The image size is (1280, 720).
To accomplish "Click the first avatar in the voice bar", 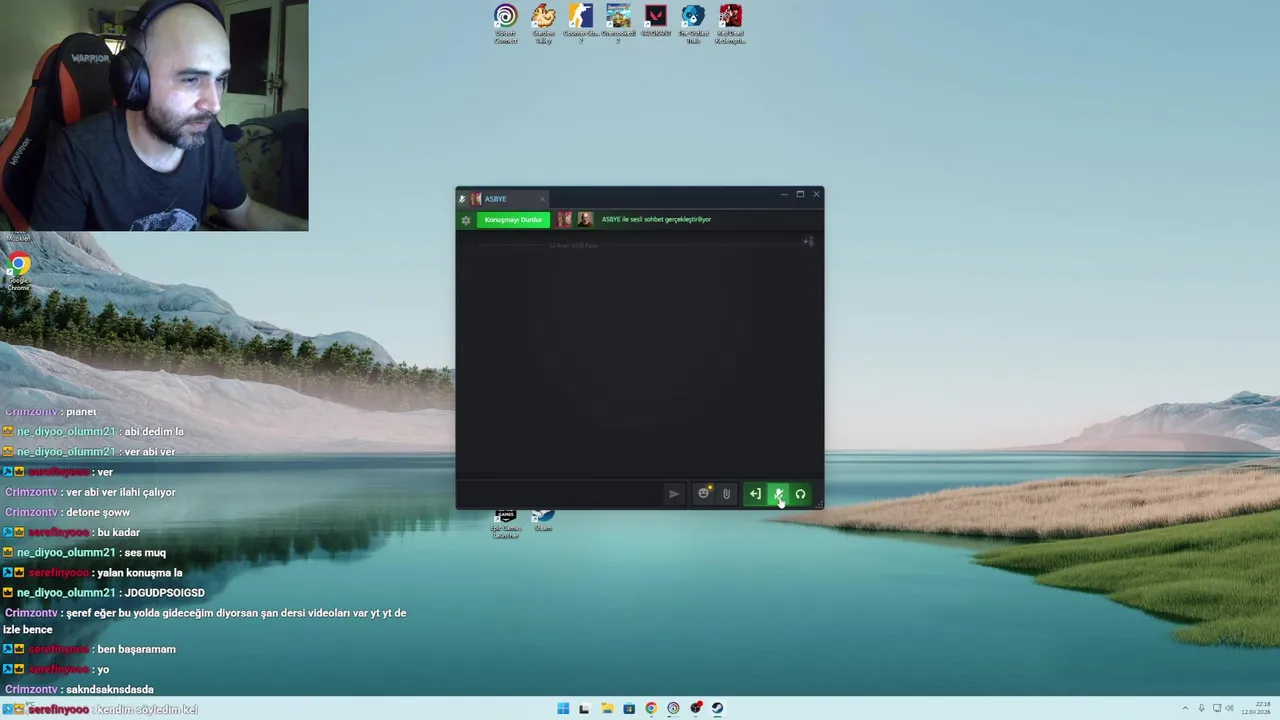I will (x=564, y=220).
